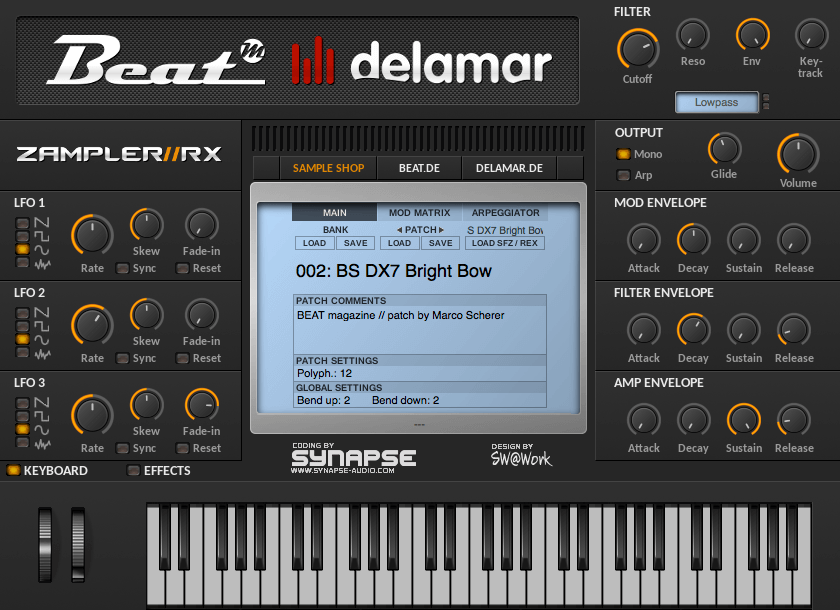Select square waveform for LFO 2

(22, 326)
